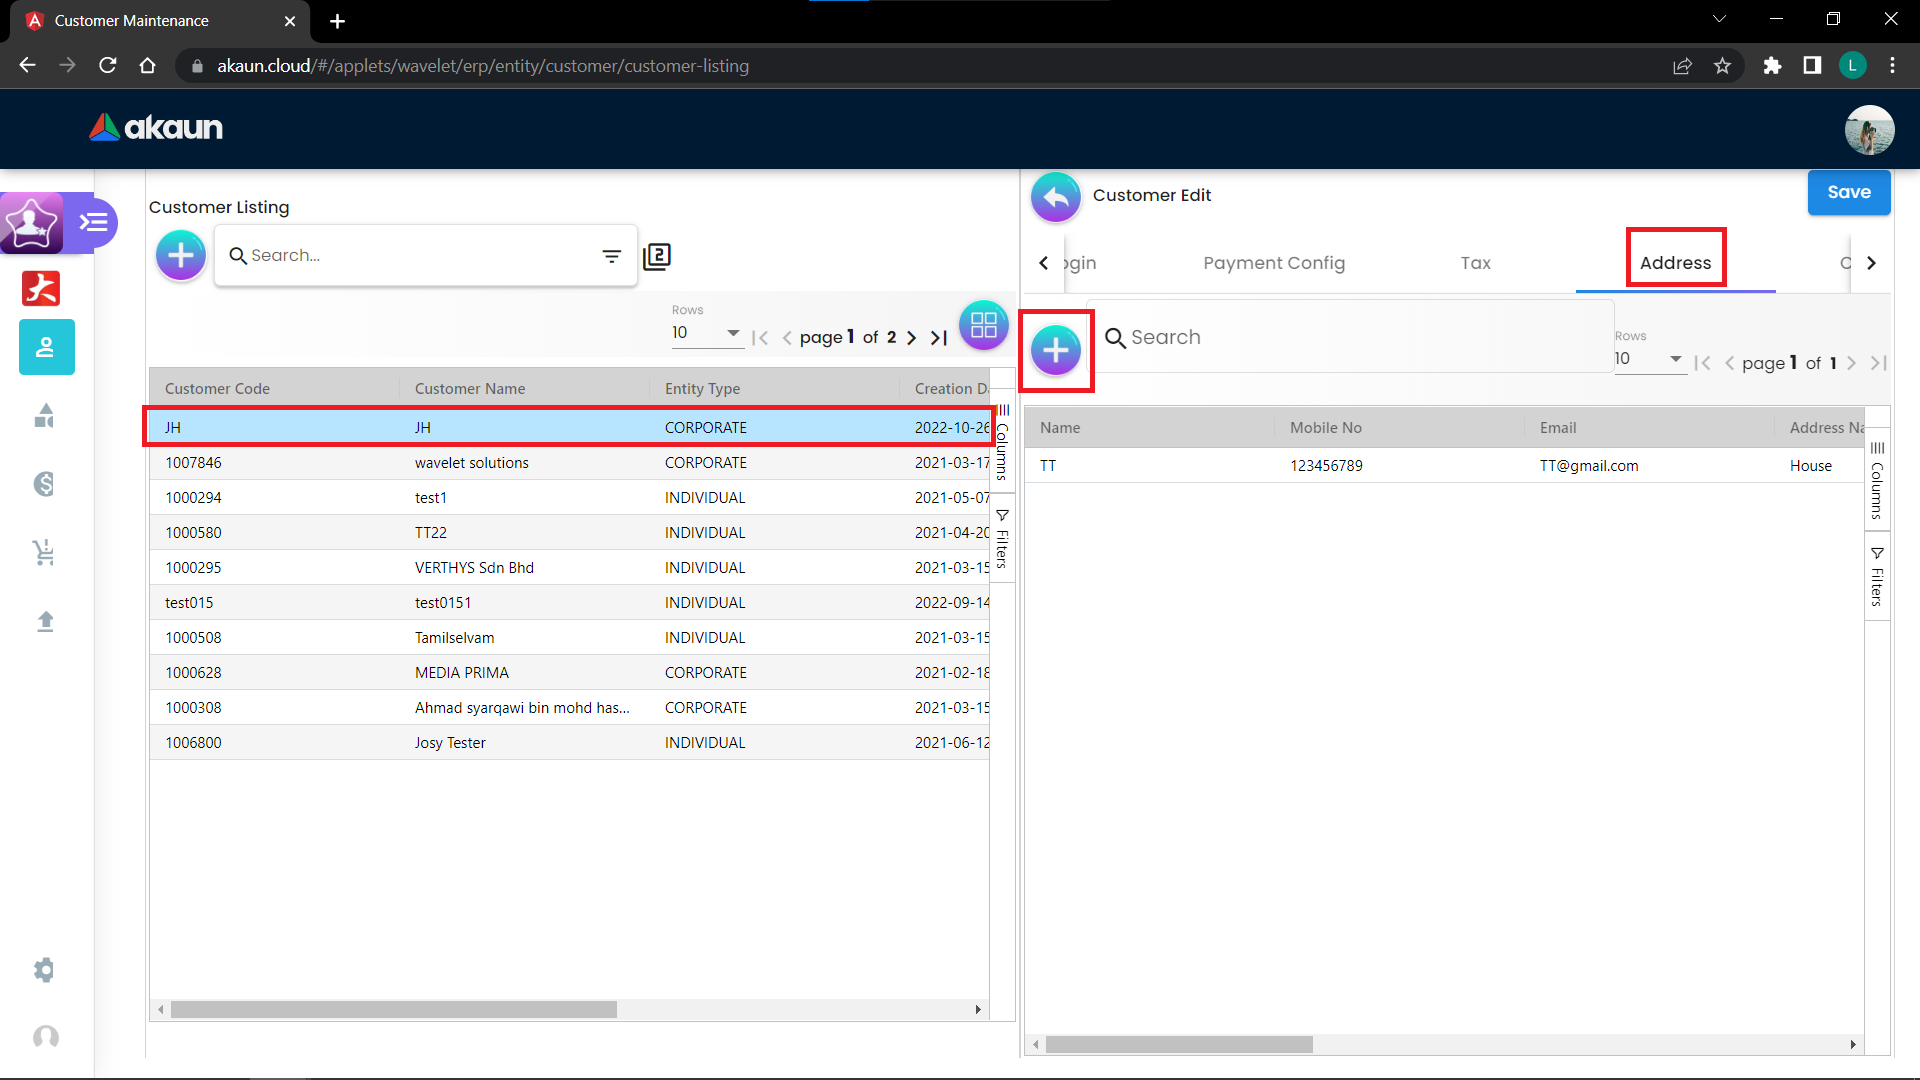Switch to the Payment Config tab
The image size is (1920, 1080).
(x=1273, y=263)
